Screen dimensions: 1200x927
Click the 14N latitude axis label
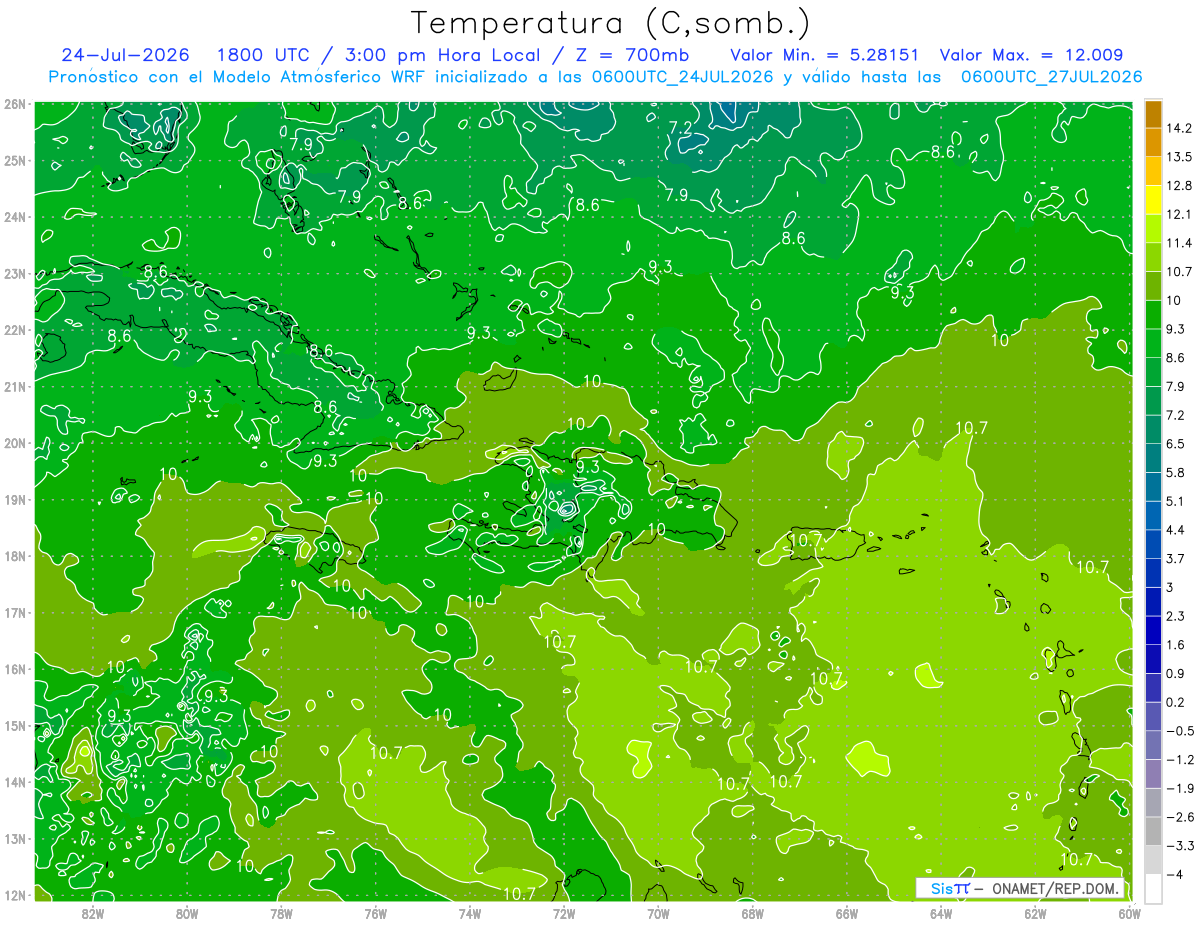15,782
